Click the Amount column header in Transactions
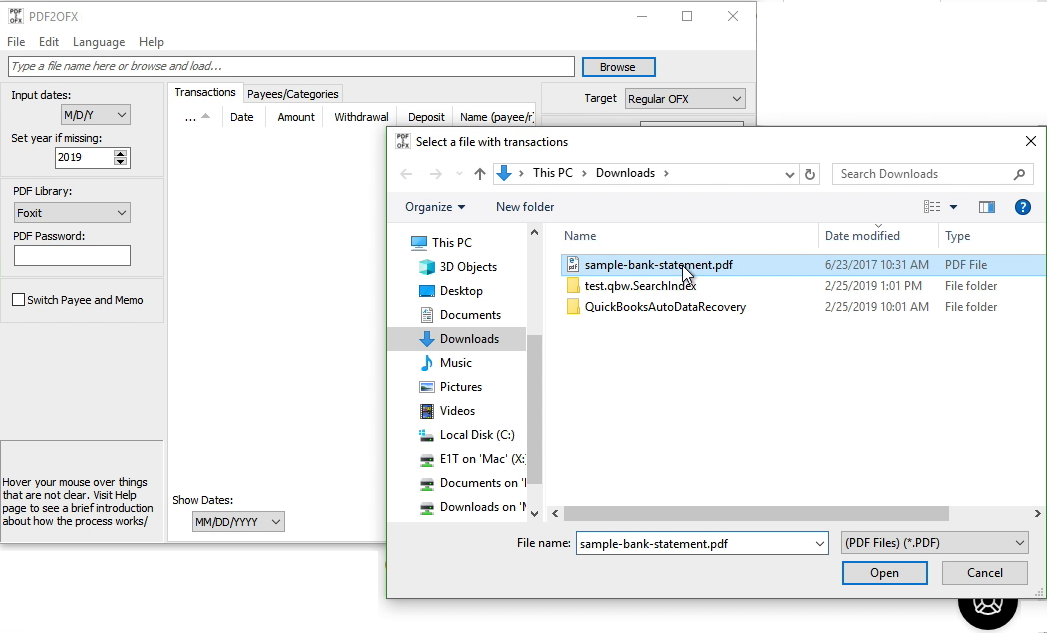Screen dimensions: 1047x633 (295, 117)
